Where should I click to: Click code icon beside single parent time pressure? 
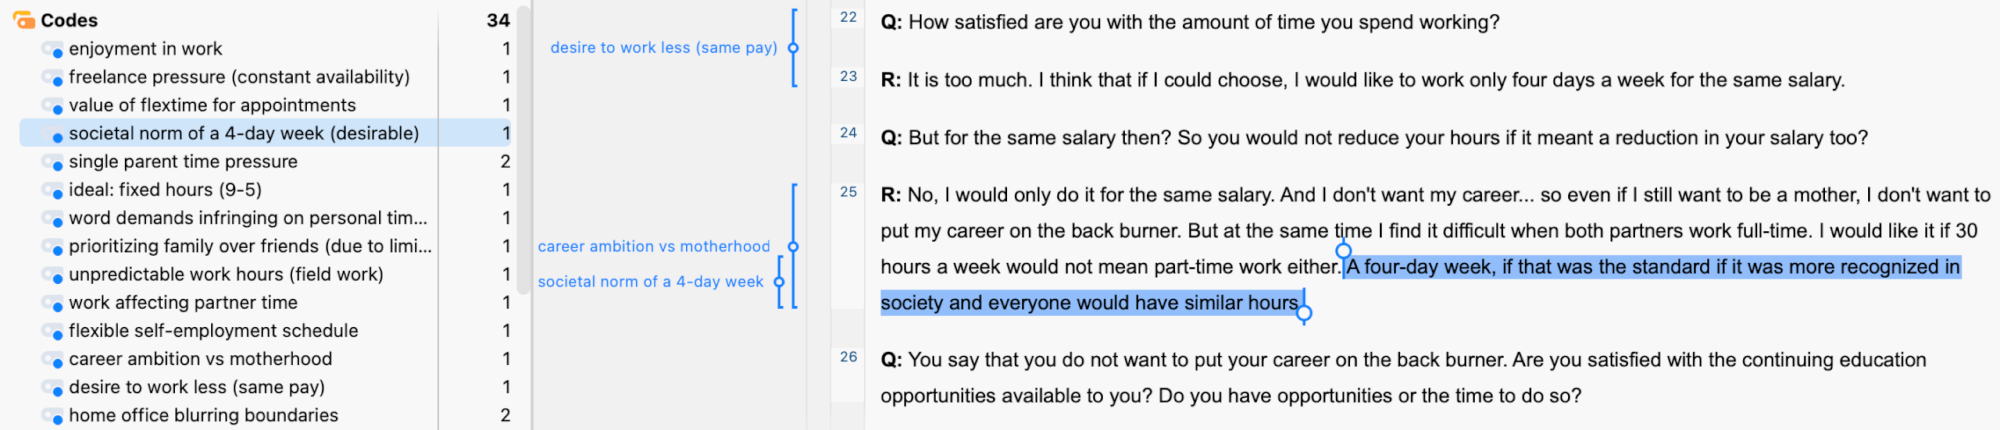point(53,162)
